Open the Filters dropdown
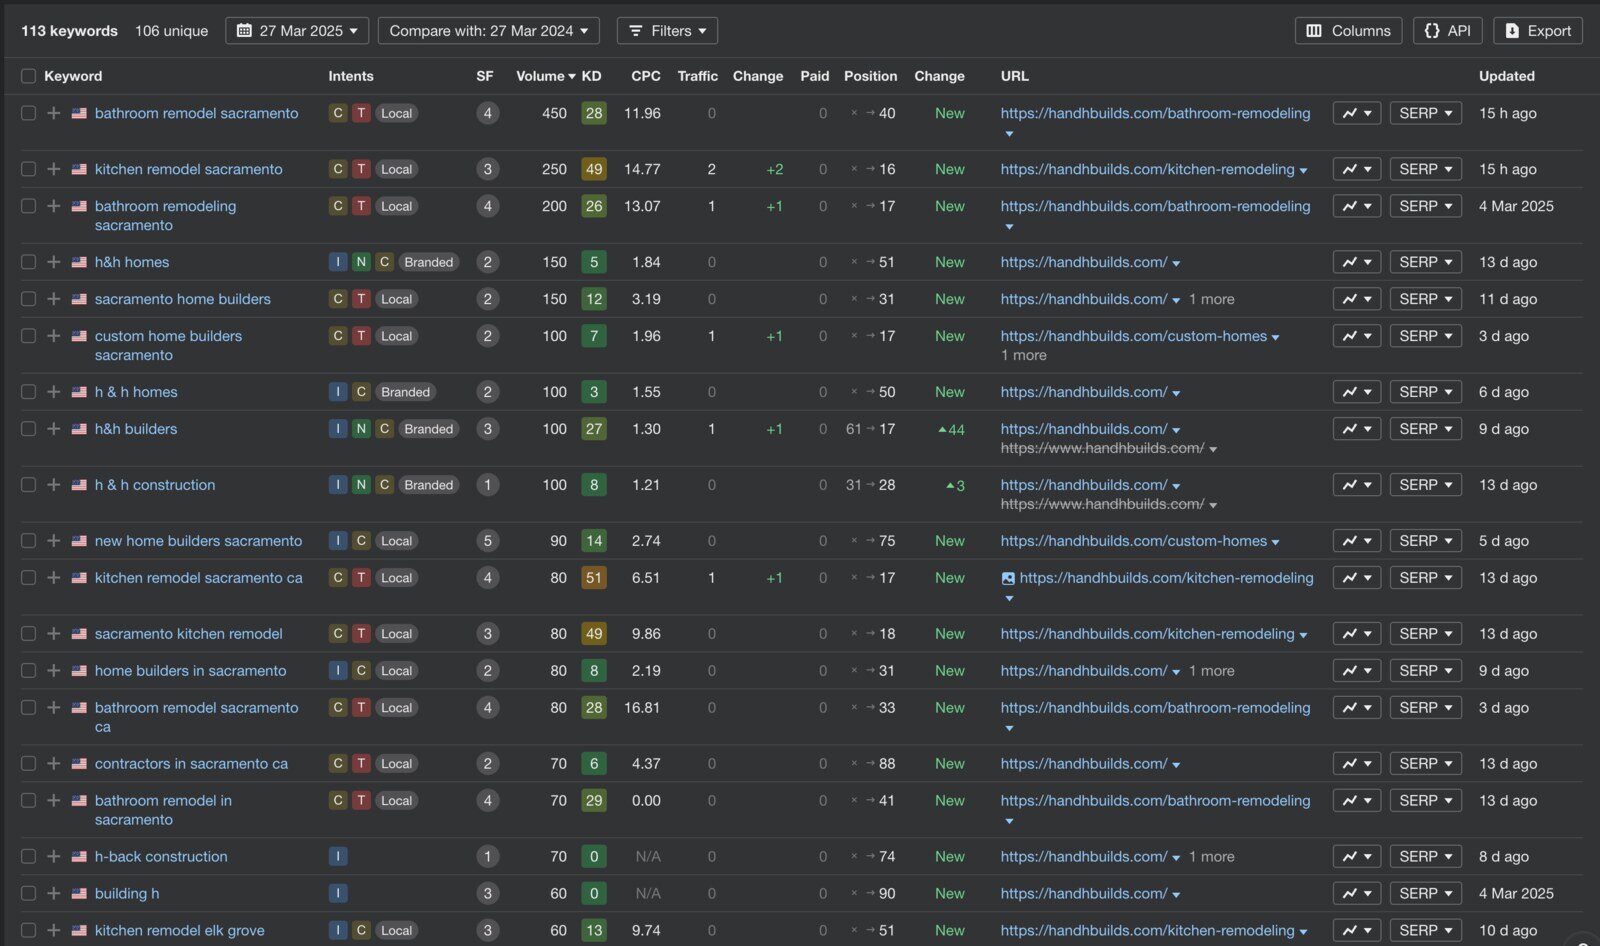Image resolution: width=1600 pixels, height=946 pixels. (x=667, y=31)
